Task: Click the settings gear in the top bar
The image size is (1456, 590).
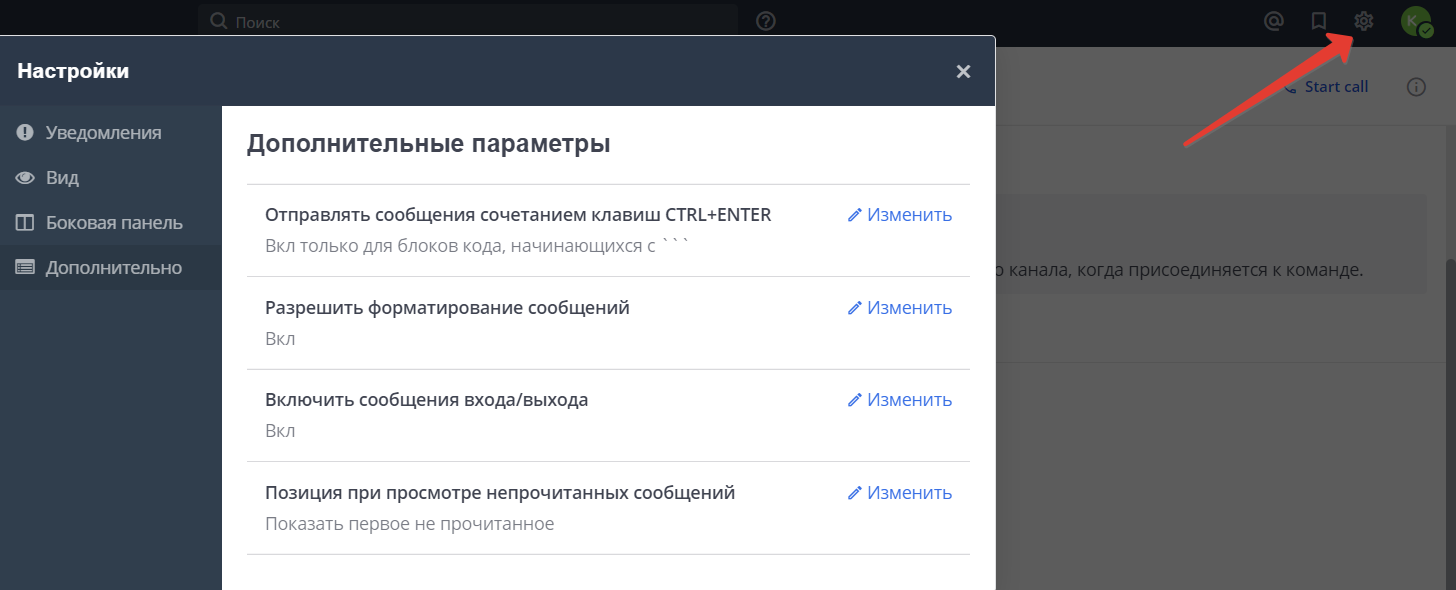Action: click(1363, 20)
